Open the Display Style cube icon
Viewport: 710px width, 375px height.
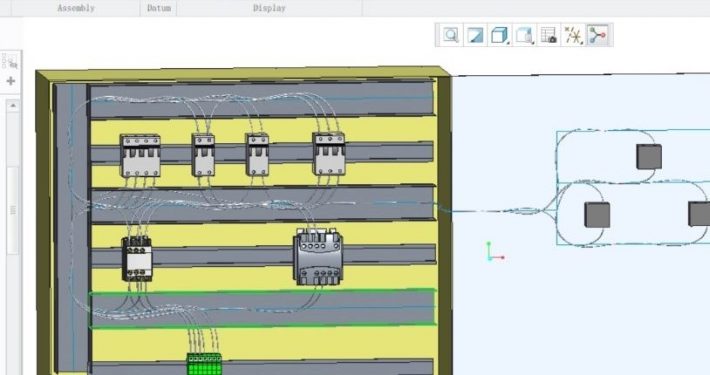(499, 35)
